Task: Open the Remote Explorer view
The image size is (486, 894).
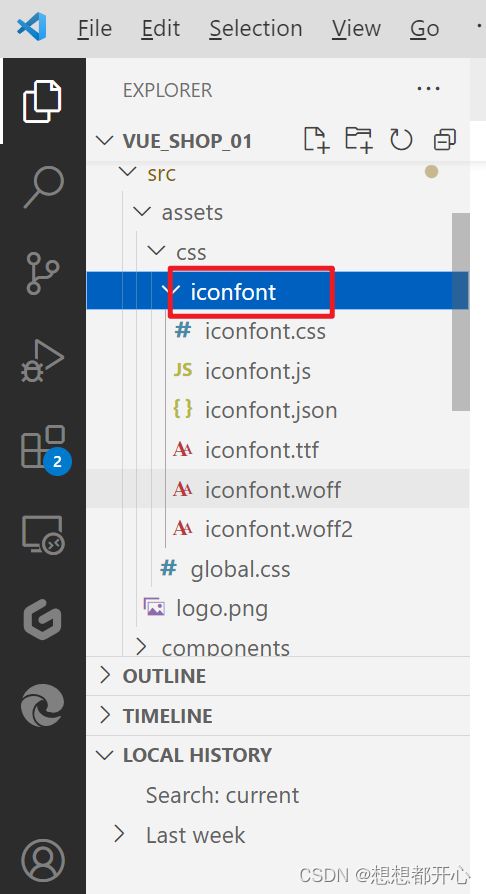Action: tap(43, 535)
